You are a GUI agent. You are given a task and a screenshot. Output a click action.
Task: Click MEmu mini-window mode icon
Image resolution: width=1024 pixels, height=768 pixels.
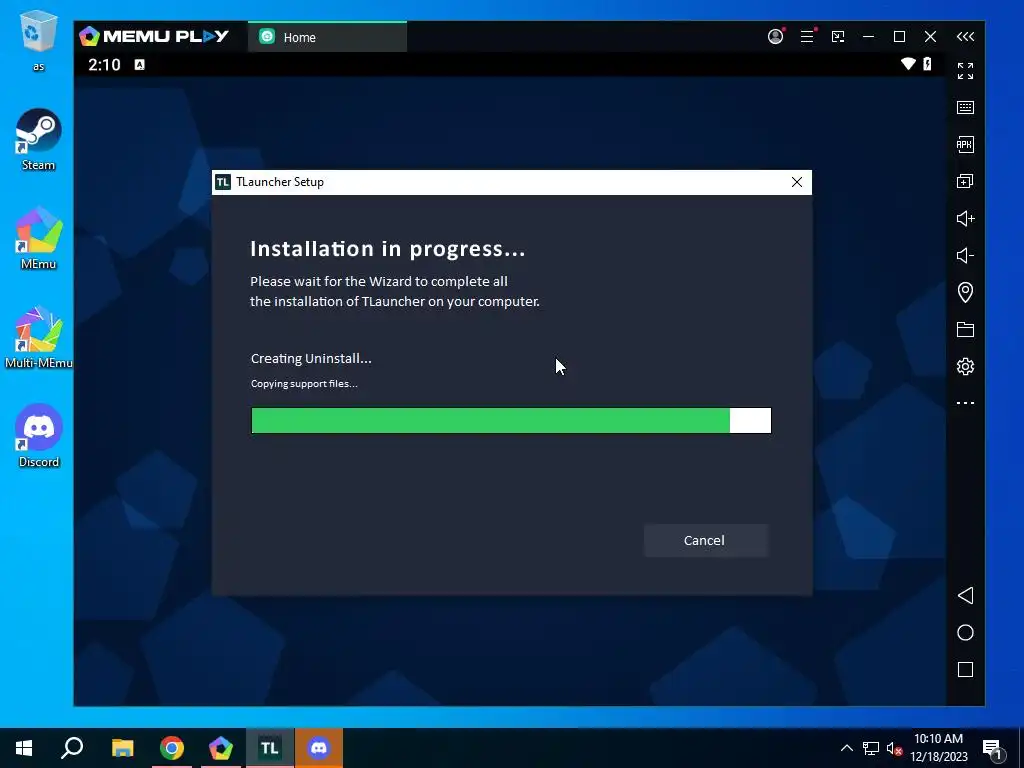click(x=838, y=37)
